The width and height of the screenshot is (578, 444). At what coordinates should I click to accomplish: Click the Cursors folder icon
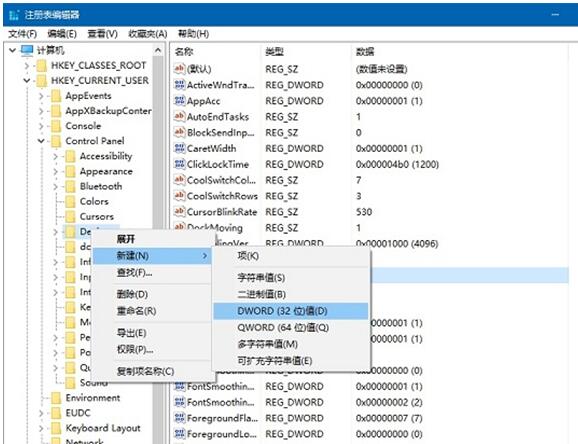70,217
